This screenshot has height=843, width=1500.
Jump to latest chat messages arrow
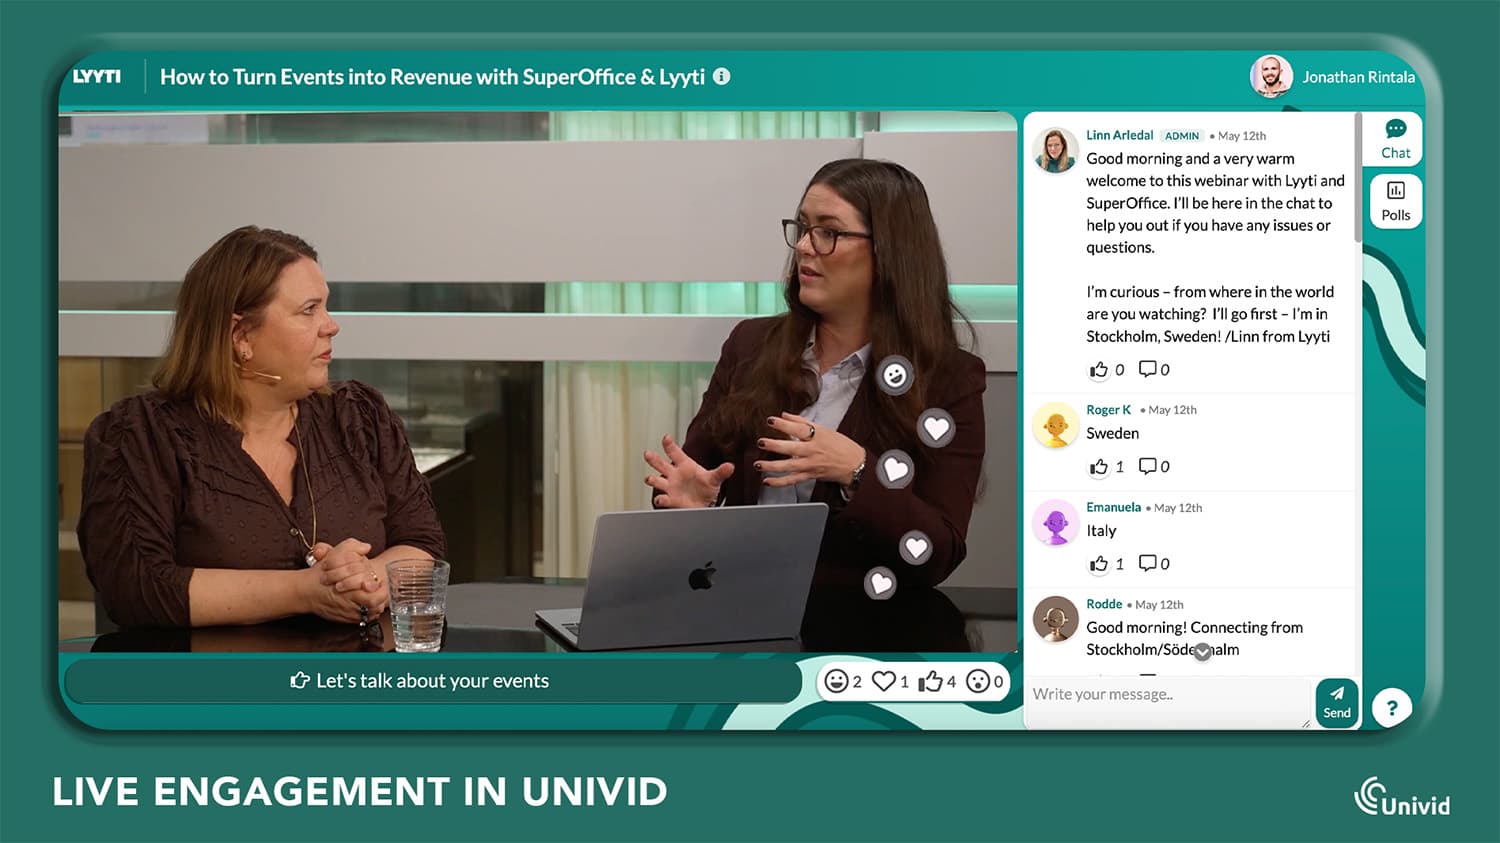coord(1202,652)
